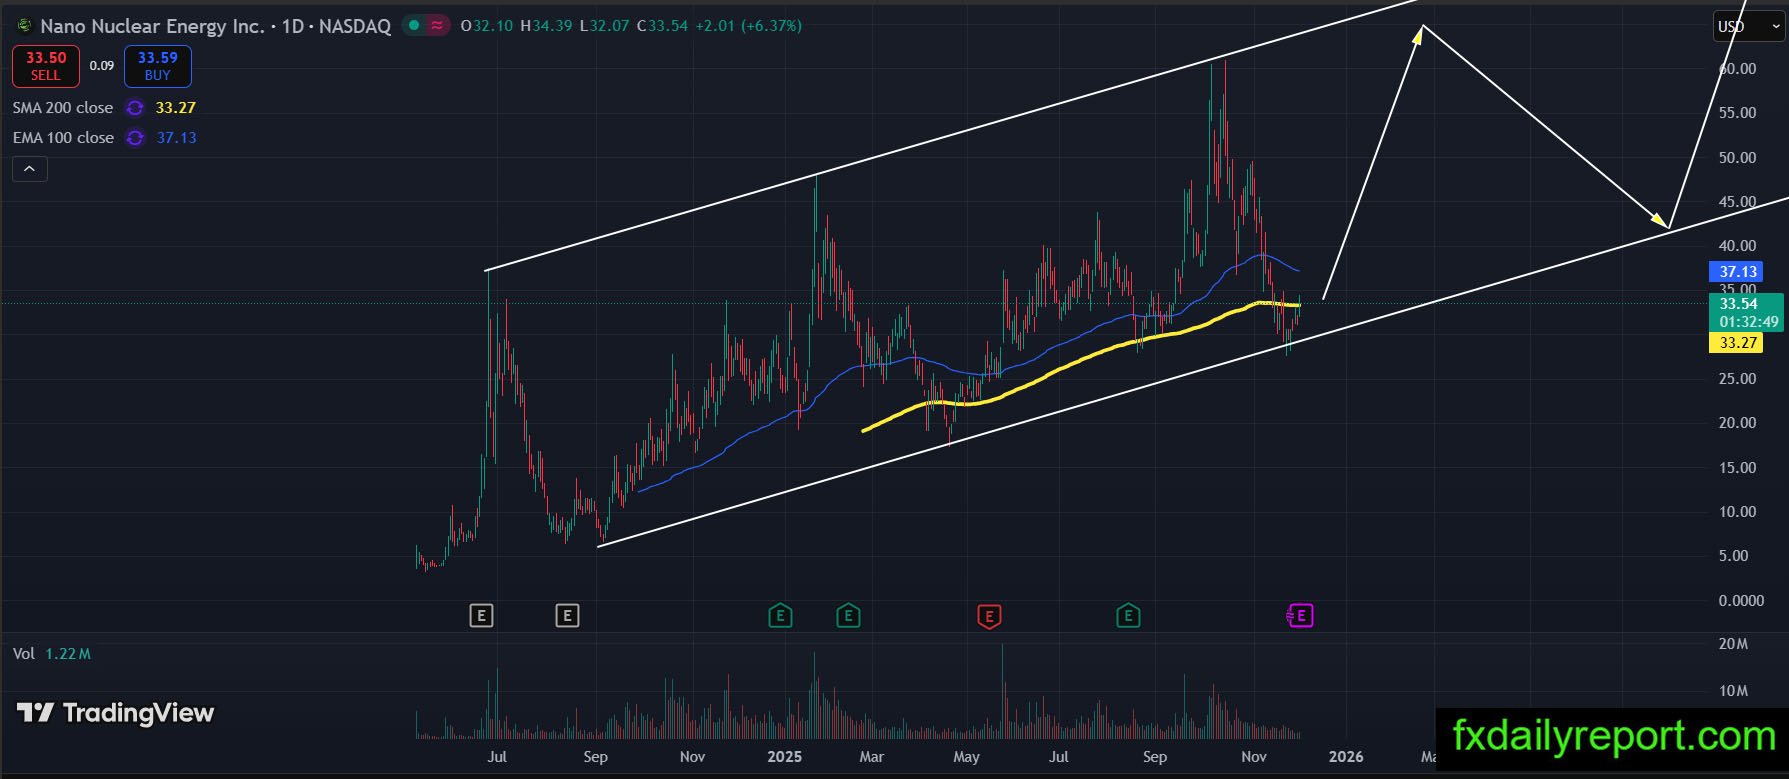This screenshot has height=779, width=1789.
Task: Click the 10M volume scale label
Action: point(1733,691)
